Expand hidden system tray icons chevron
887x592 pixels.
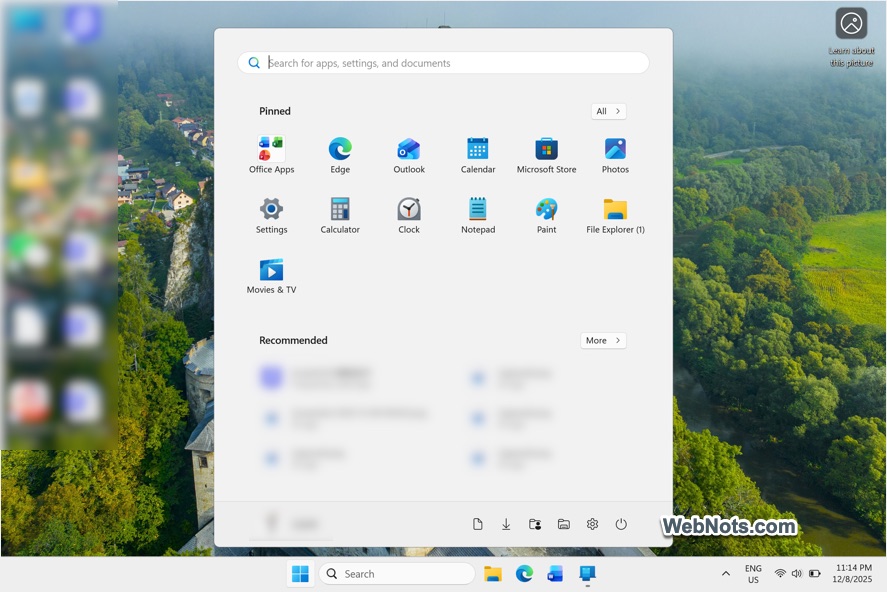click(x=726, y=574)
